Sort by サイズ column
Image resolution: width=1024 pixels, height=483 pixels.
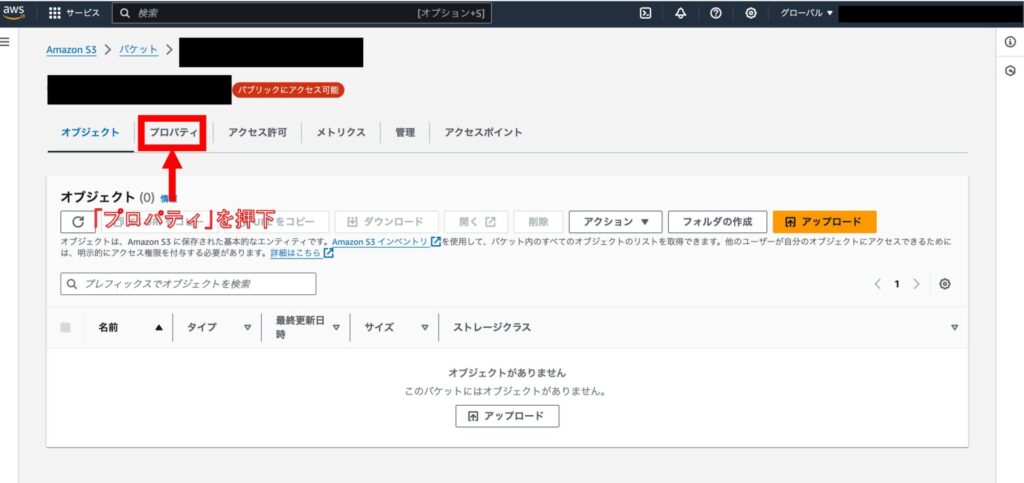click(424, 328)
